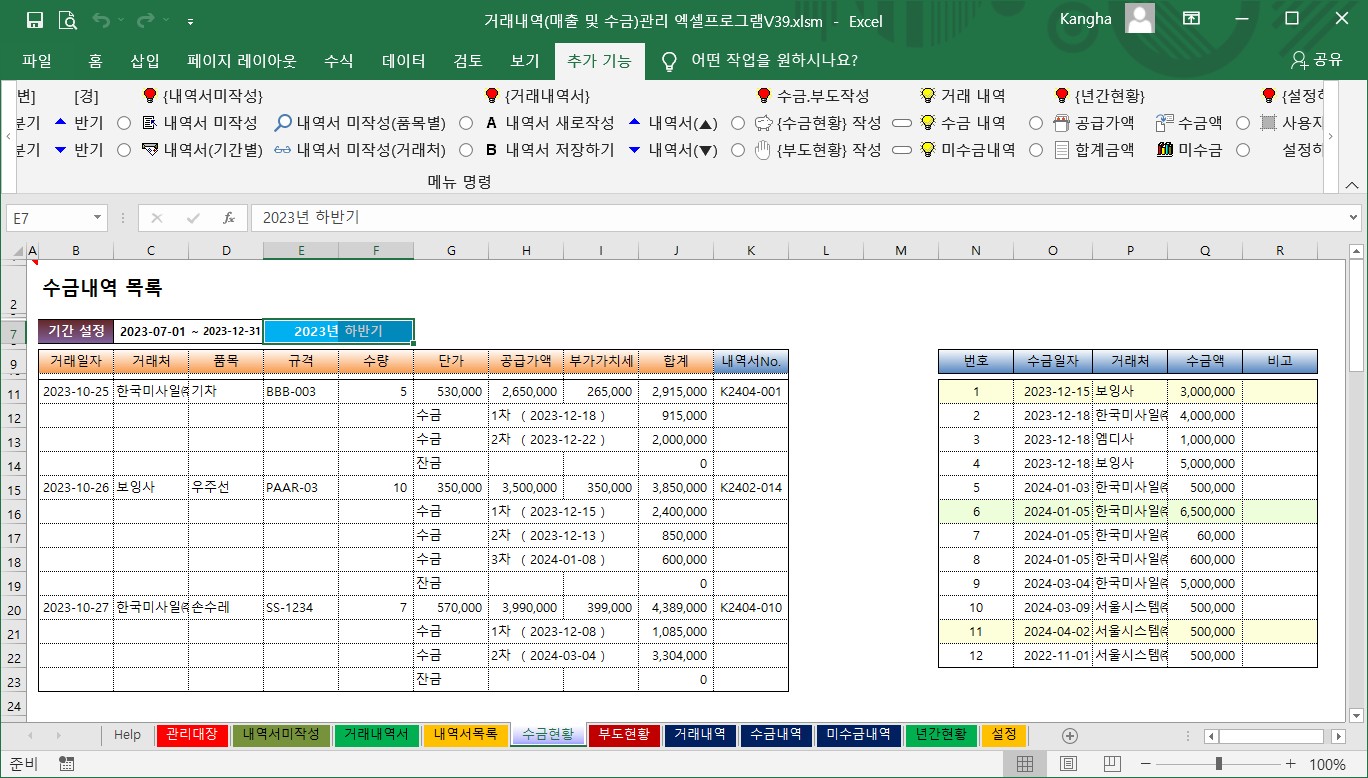Click 어떤 작업을 원하시나요 search box
1368x778 pixels.
774,60
